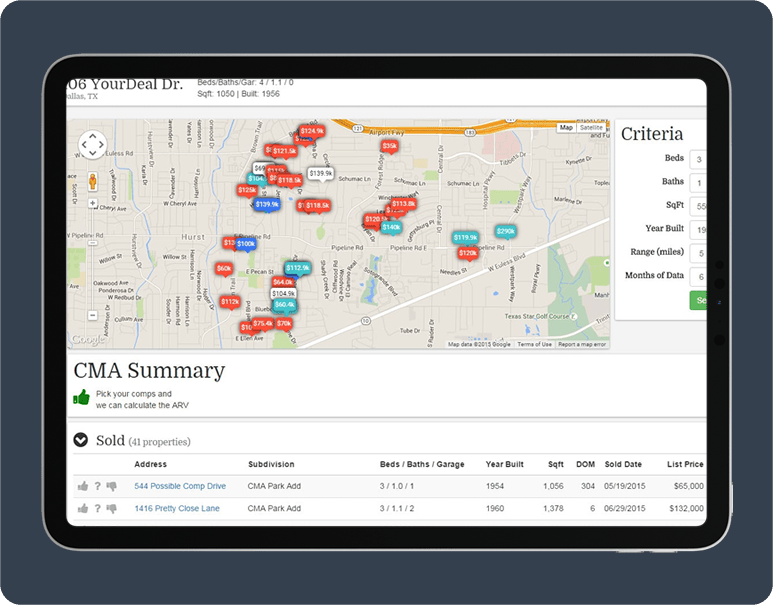Click the map pan control
The height and width of the screenshot is (605, 773).
[x=92, y=145]
